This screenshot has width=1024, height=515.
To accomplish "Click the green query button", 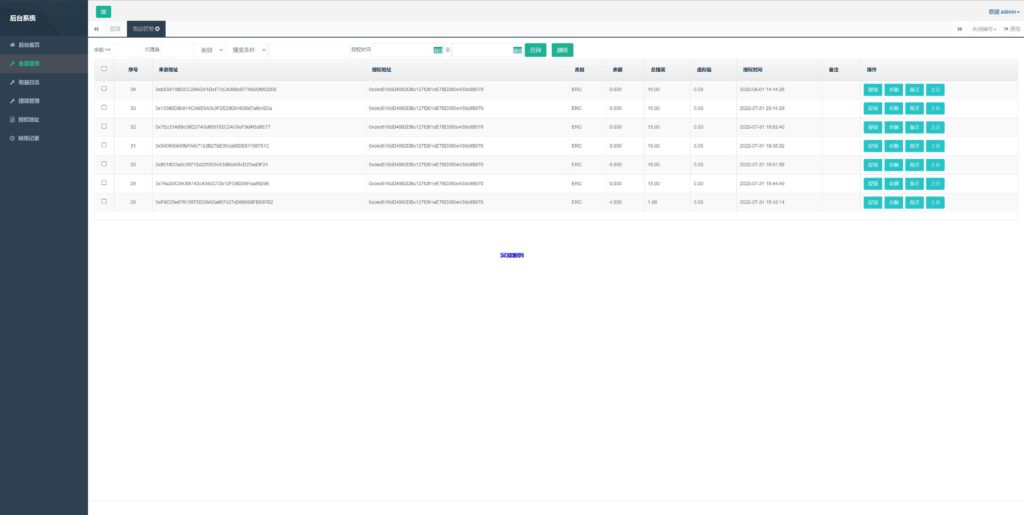I will [x=535, y=49].
